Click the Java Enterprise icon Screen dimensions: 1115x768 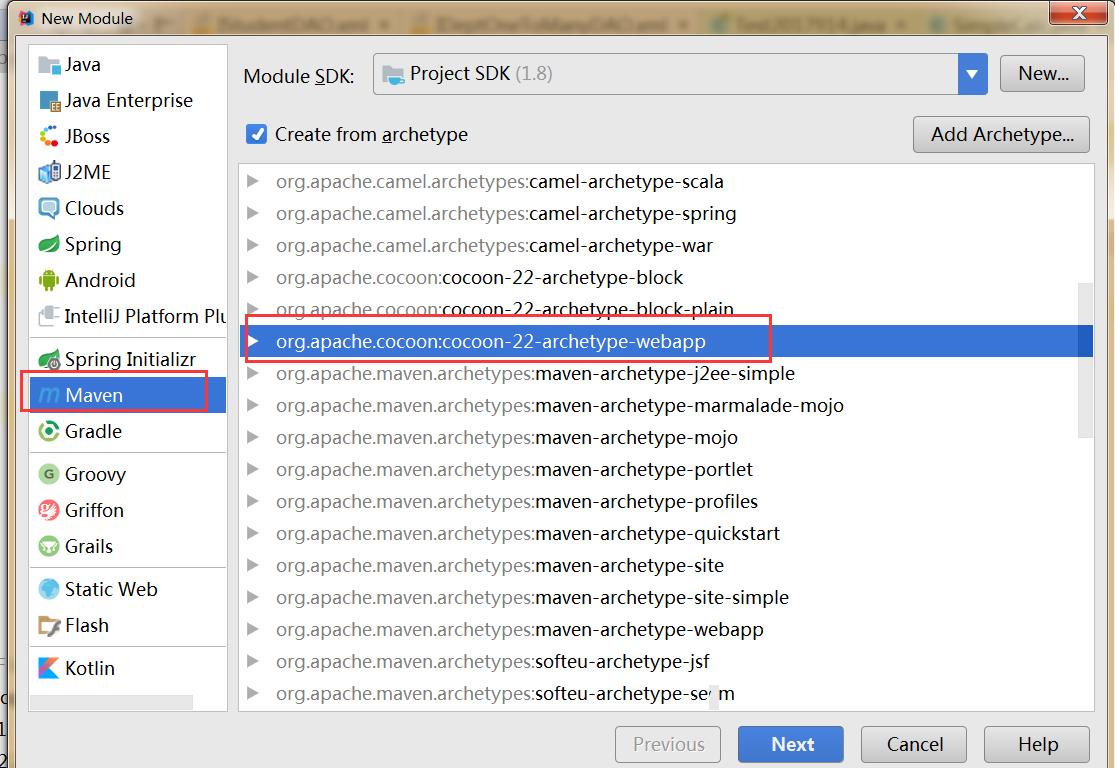pyautogui.click(x=49, y=101)
